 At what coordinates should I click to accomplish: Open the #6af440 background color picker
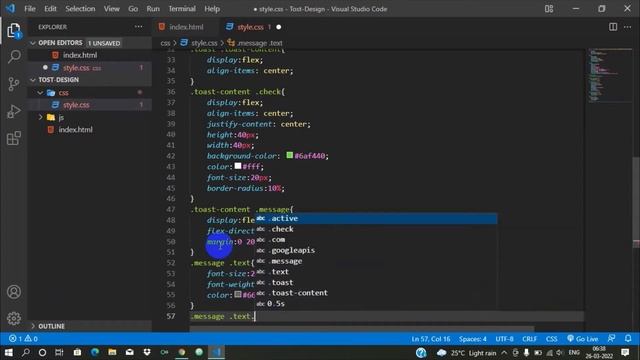(x=289, y=155)
